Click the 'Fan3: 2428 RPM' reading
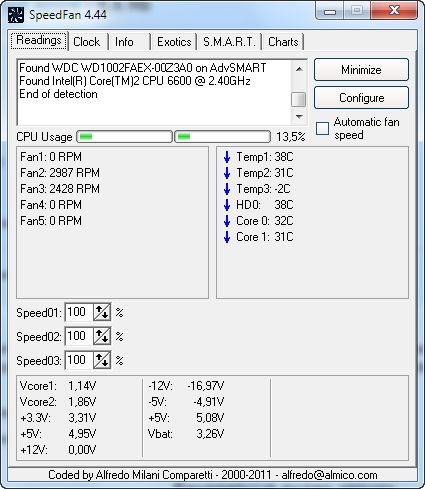This screenshot has width=425, height=489. pyautogui.click(x=60, y=189)
